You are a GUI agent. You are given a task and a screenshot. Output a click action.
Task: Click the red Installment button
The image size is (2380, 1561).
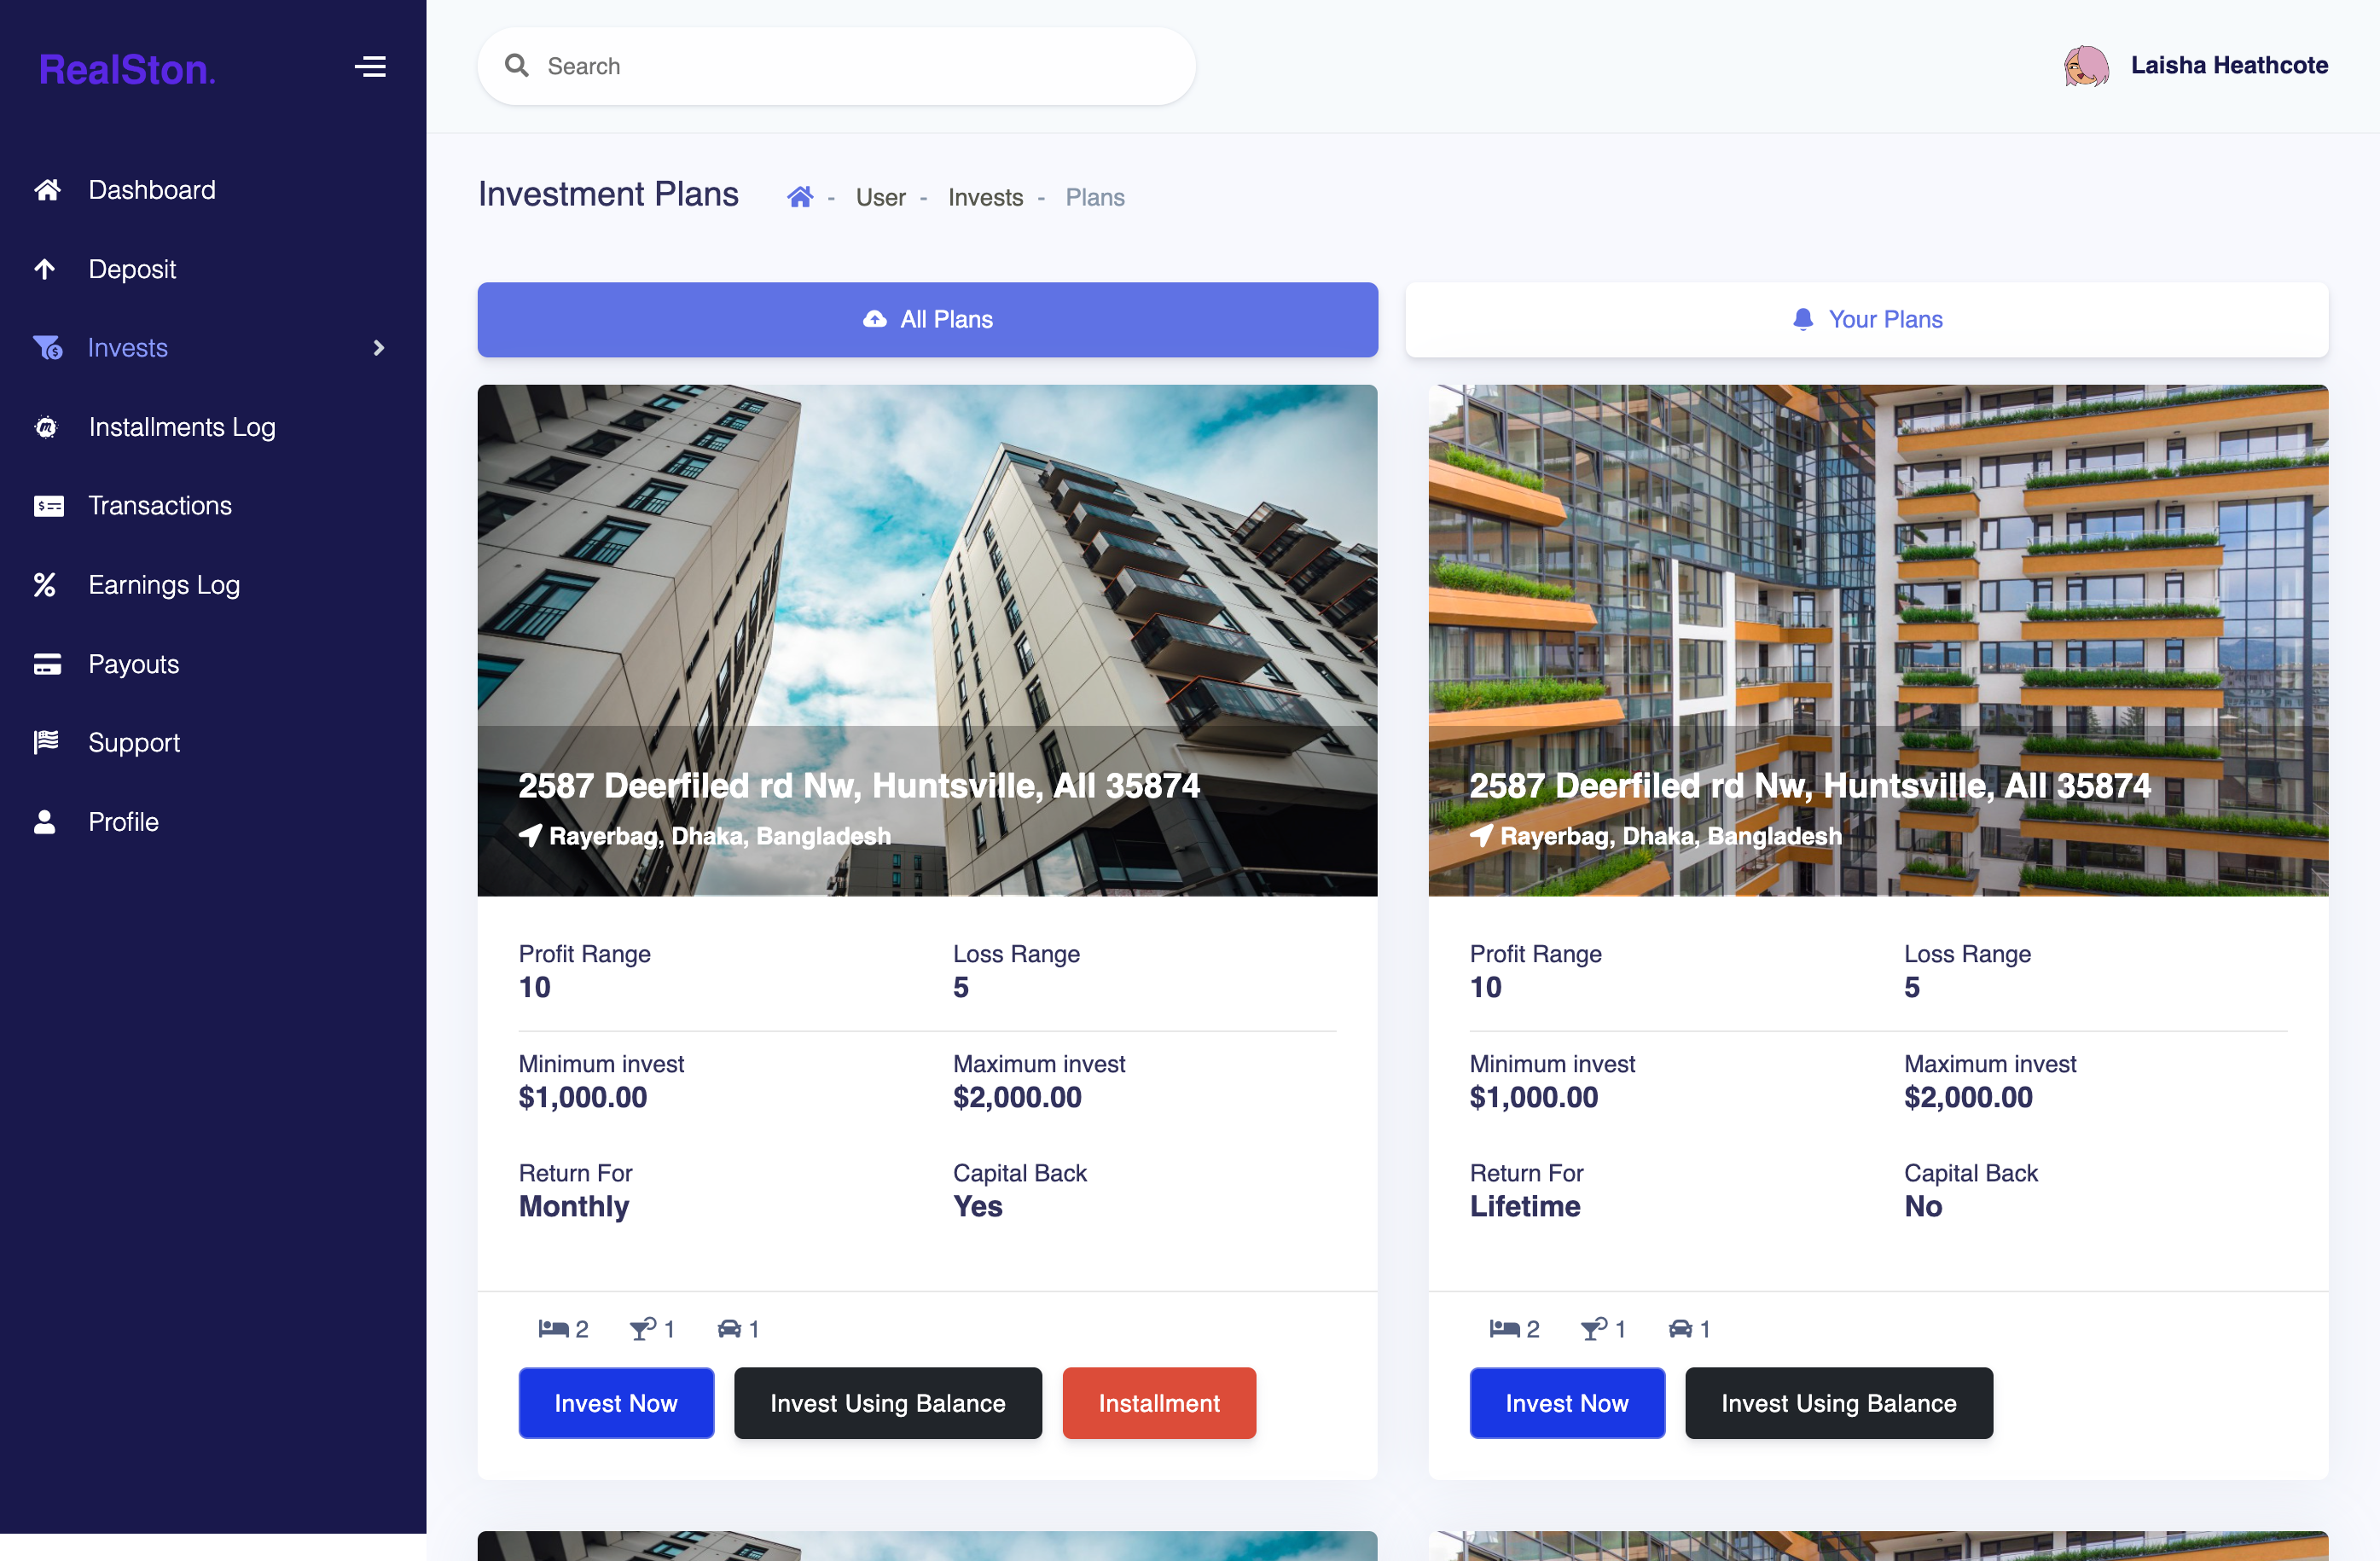point(1159,1403)
